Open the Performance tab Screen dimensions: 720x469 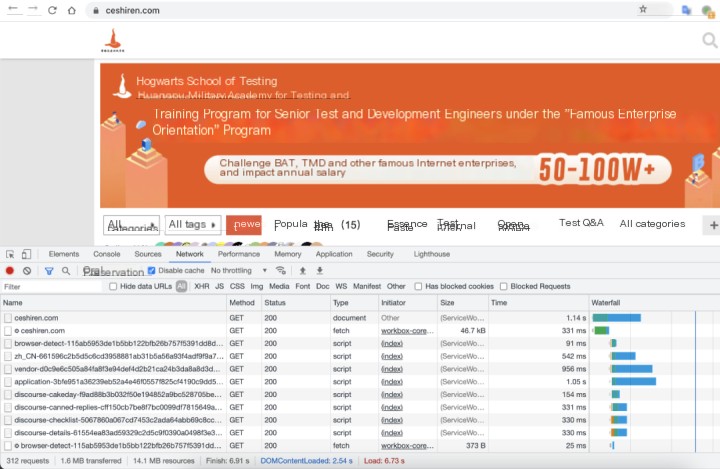tap(239, 254)
